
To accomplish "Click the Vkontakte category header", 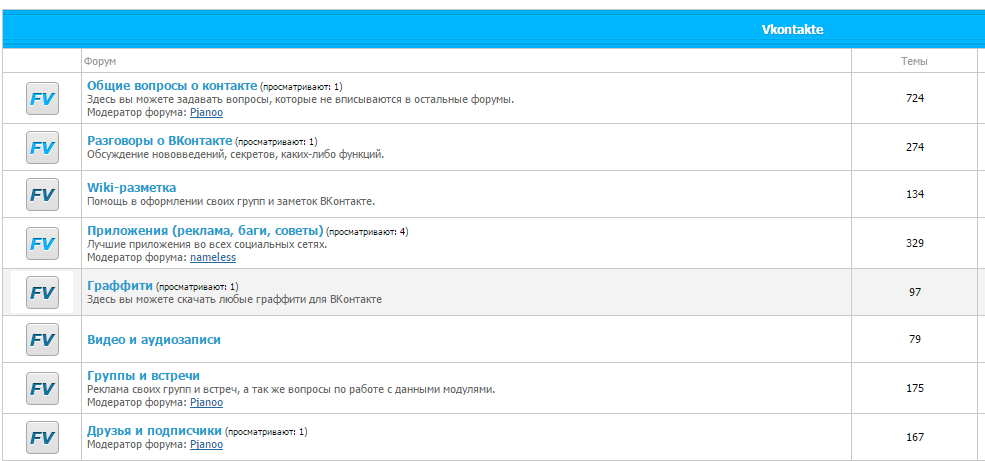I will 792,30.
